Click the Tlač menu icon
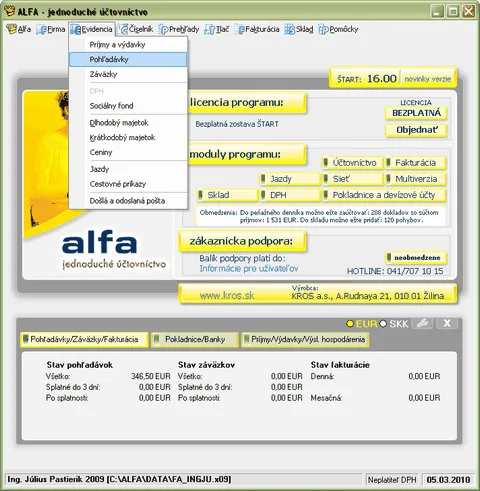Viewport: 480px width, 491px height. coord(209,30)
